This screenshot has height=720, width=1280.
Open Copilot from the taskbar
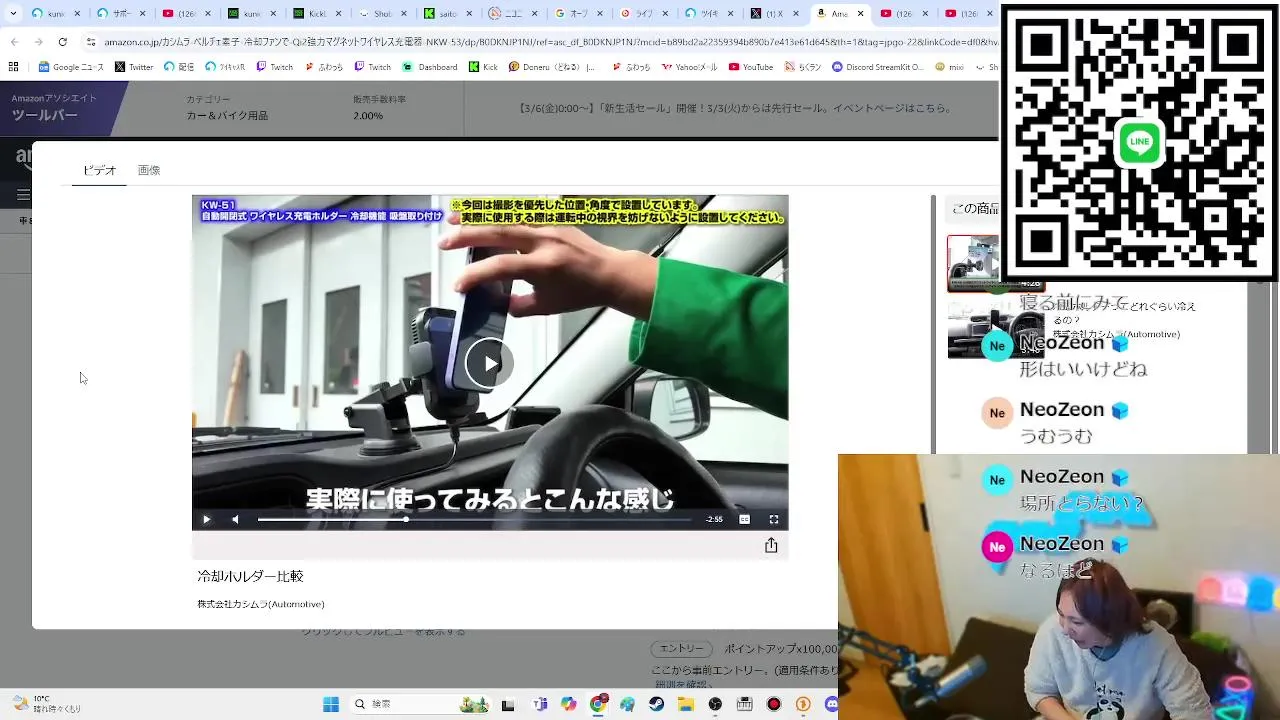click(x=569, y=704)
